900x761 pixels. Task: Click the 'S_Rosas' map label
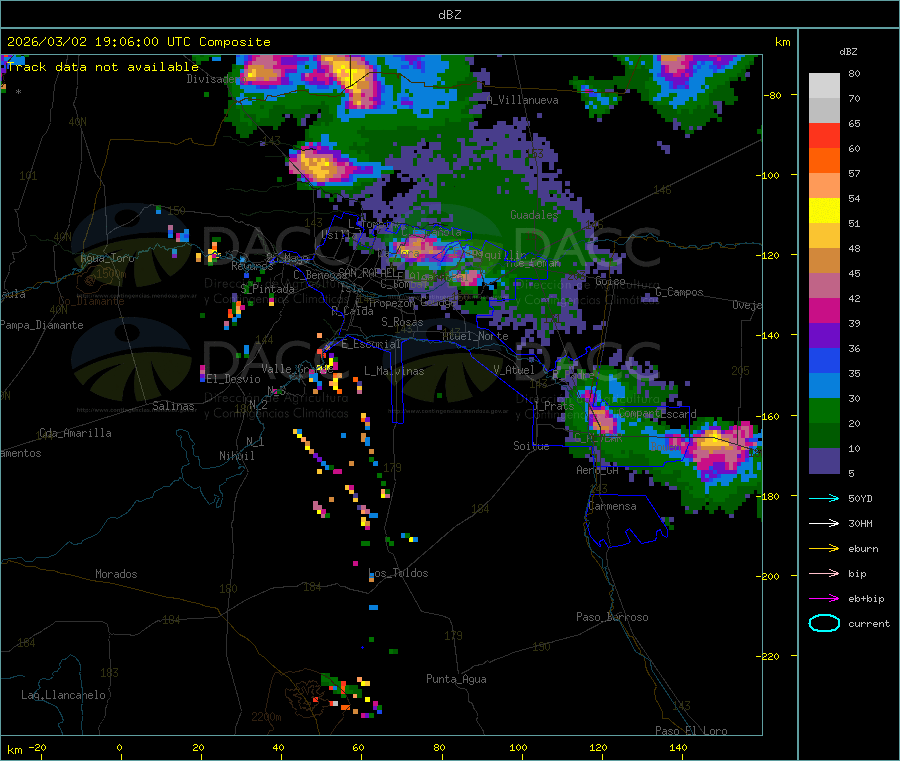(x=402, y=323)
